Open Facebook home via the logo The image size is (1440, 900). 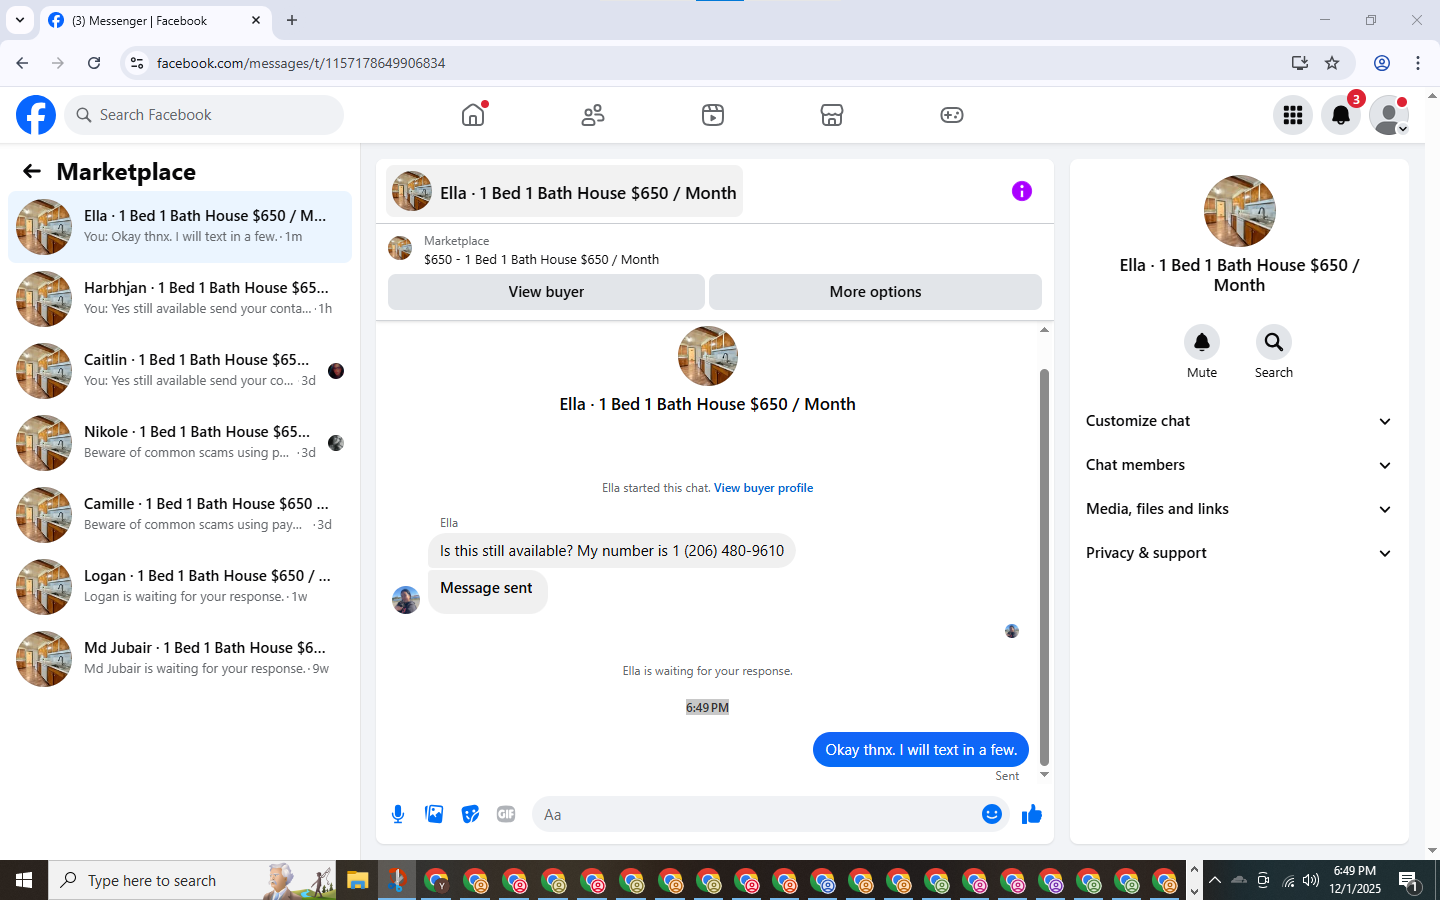[36, 115]
